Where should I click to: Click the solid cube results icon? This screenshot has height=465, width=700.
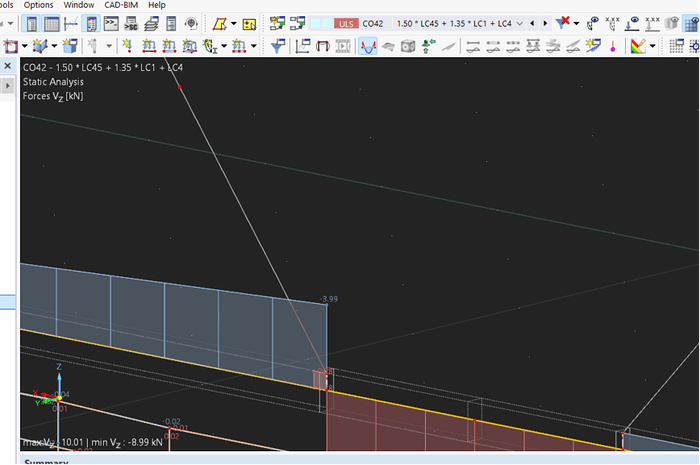(408, 46)
